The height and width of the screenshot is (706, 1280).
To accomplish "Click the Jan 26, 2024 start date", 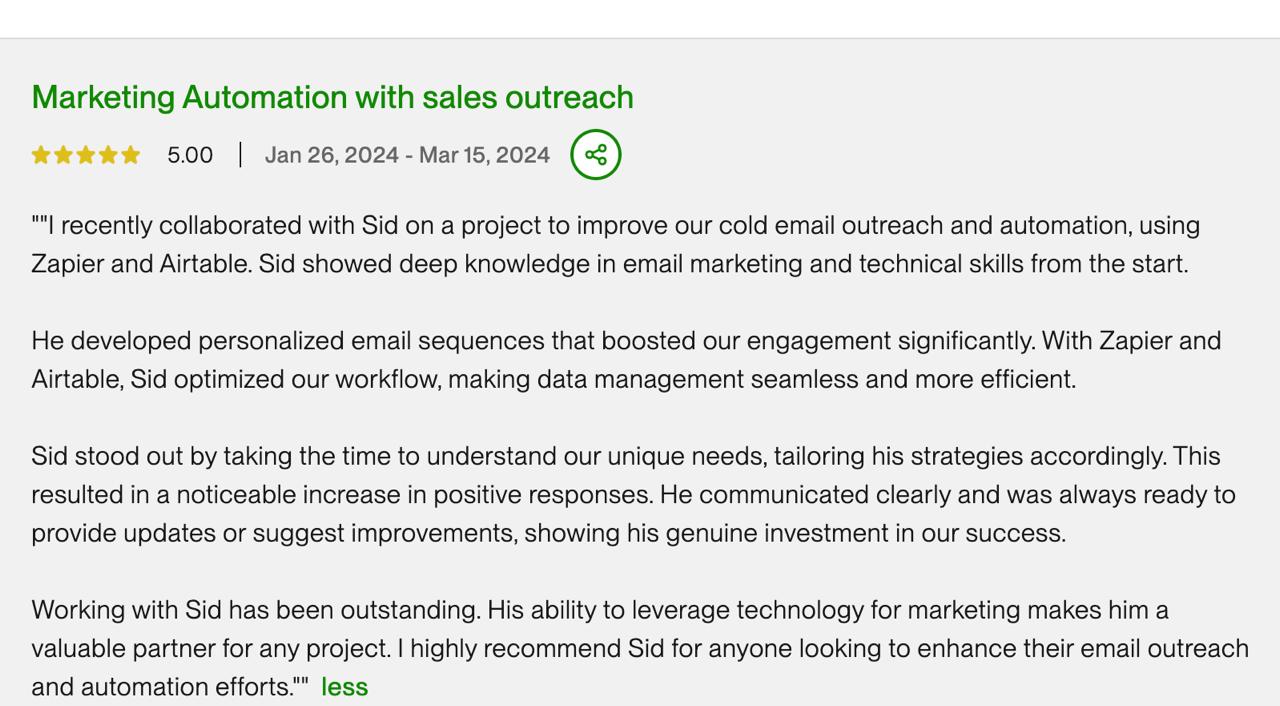I will [332, 155].
